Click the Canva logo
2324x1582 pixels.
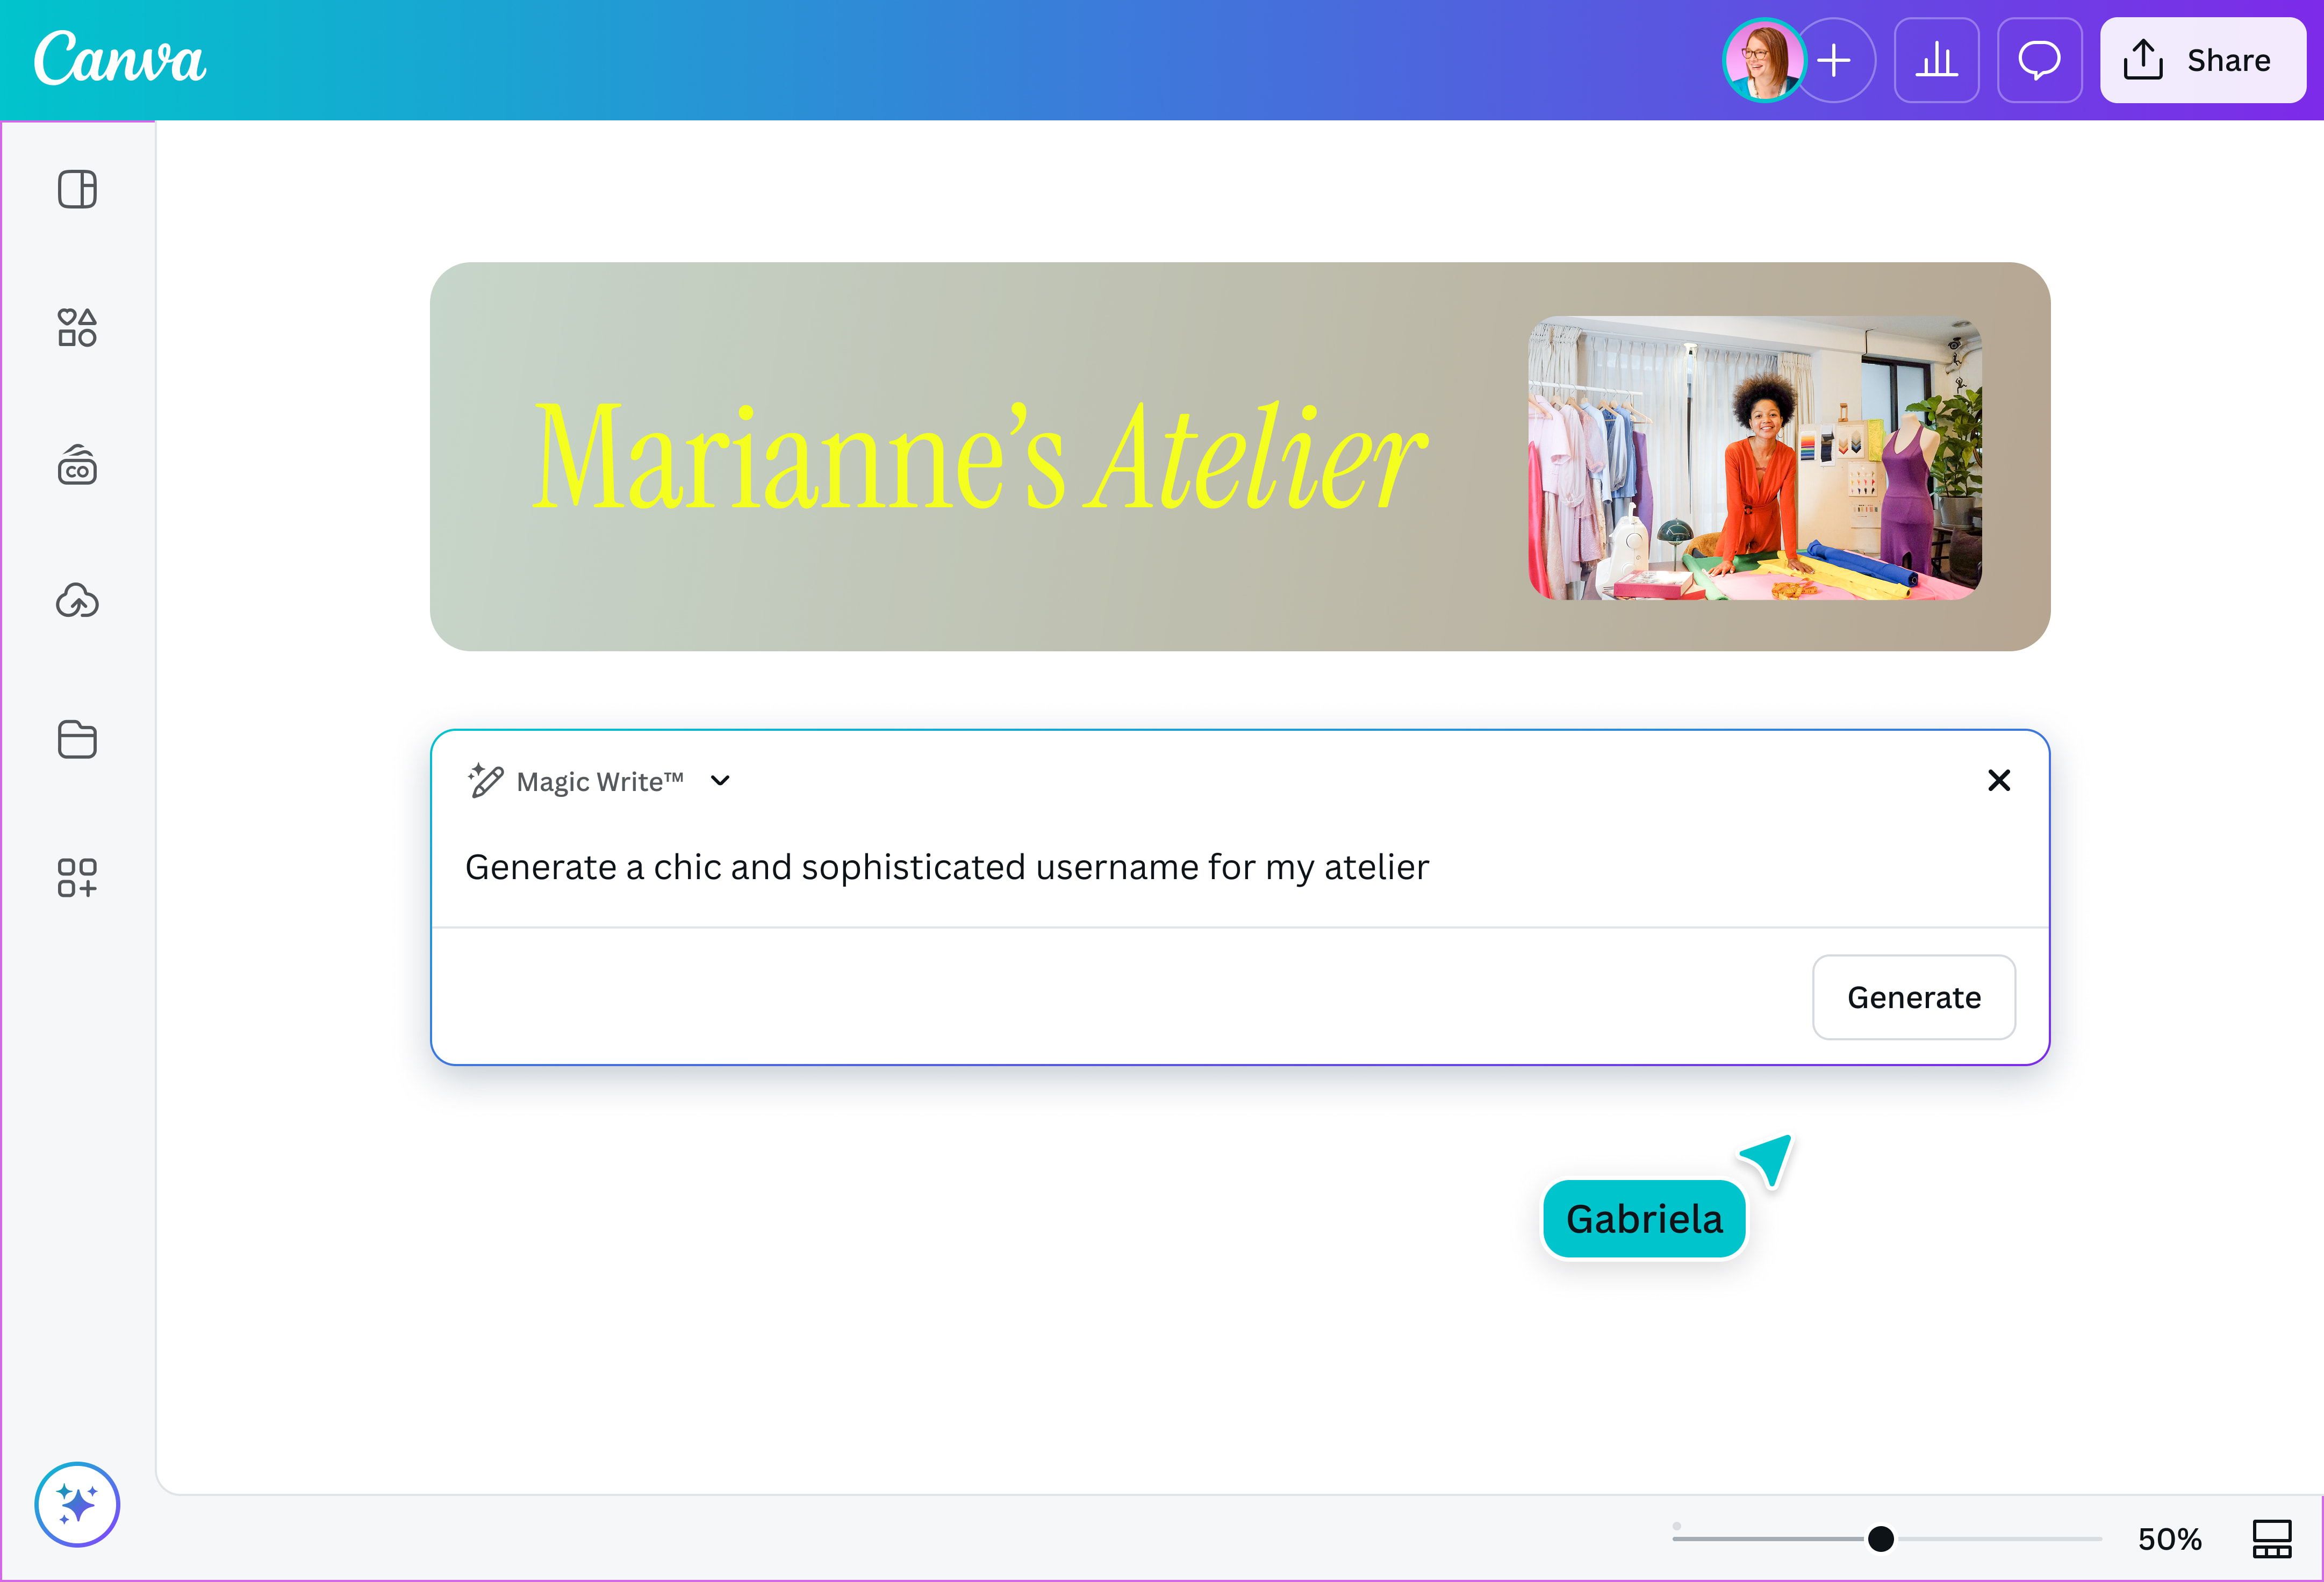120,60
